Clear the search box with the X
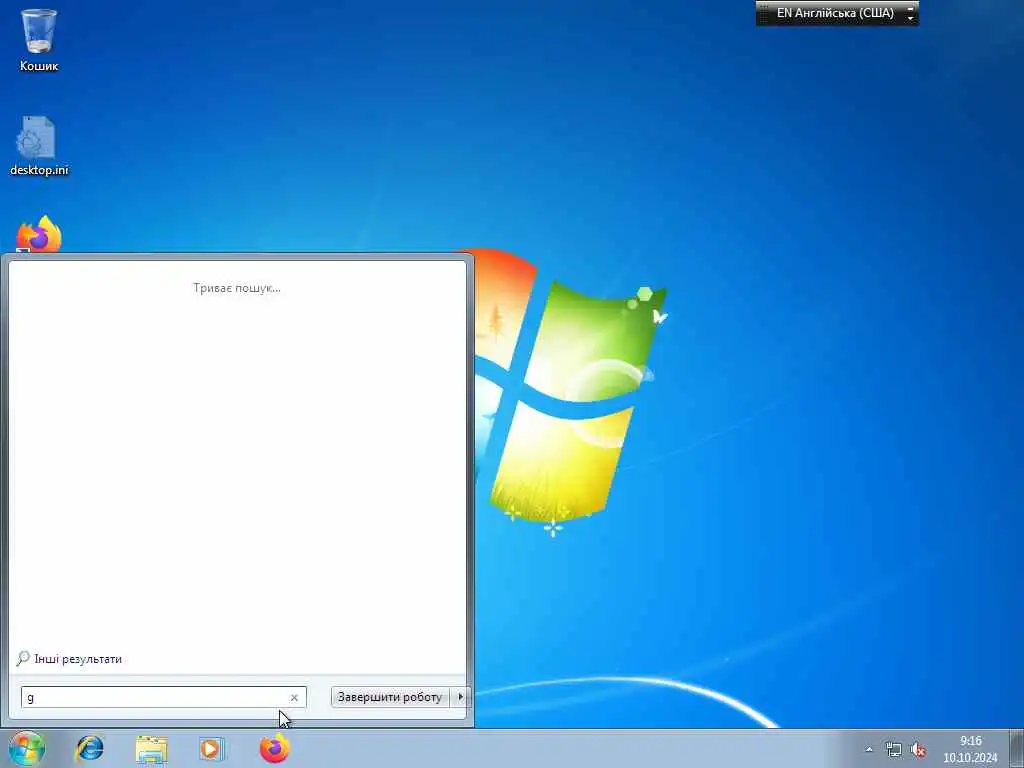 coord(294,697)
